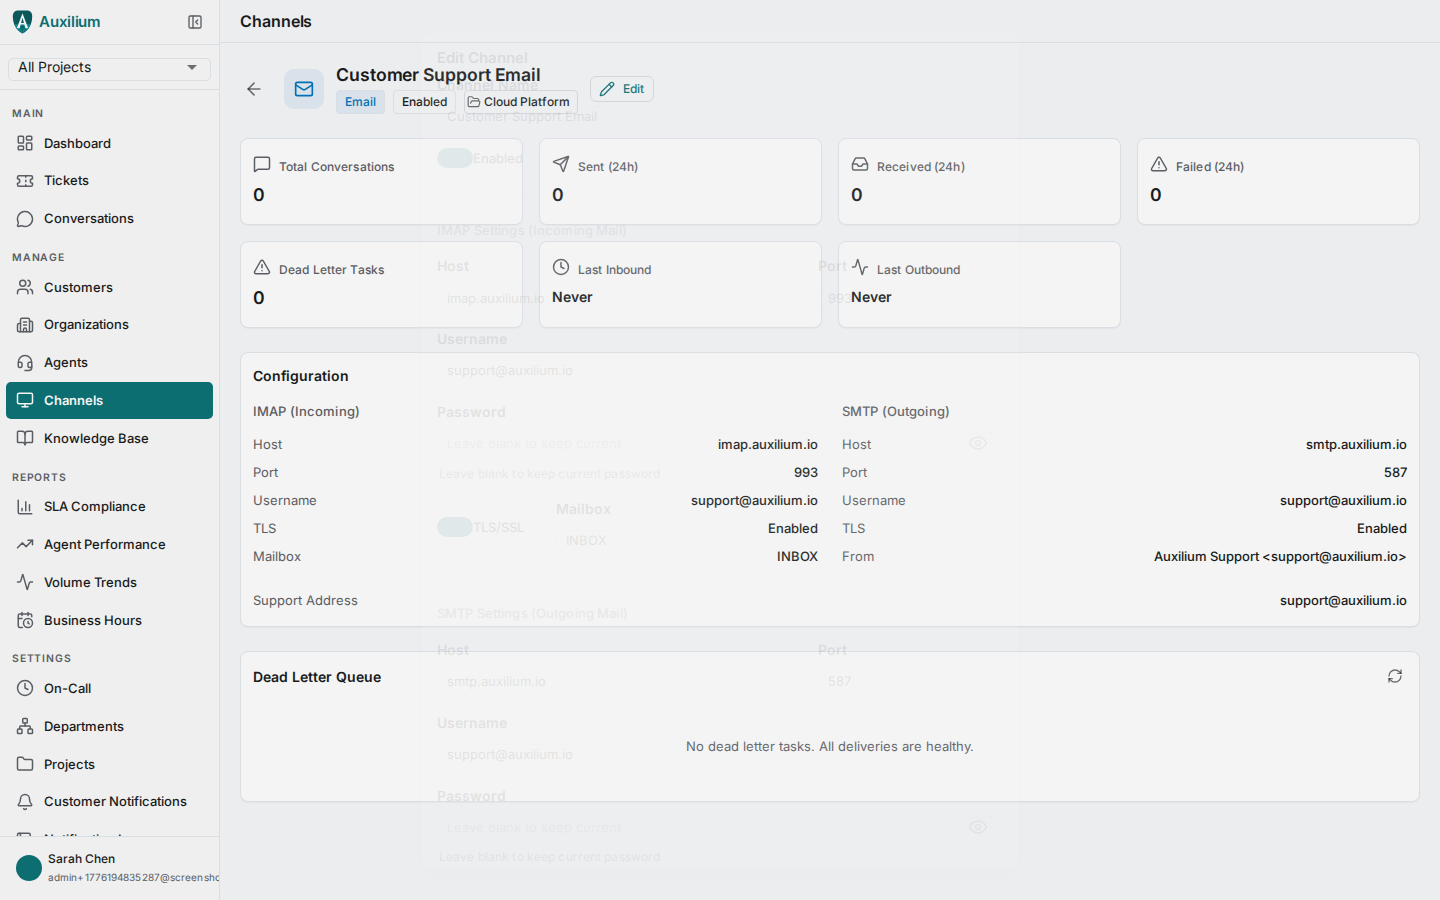Collapse the sidebar panel
Image resolution: width=1440 pixels, height=900 pixels.
point(194,21)
